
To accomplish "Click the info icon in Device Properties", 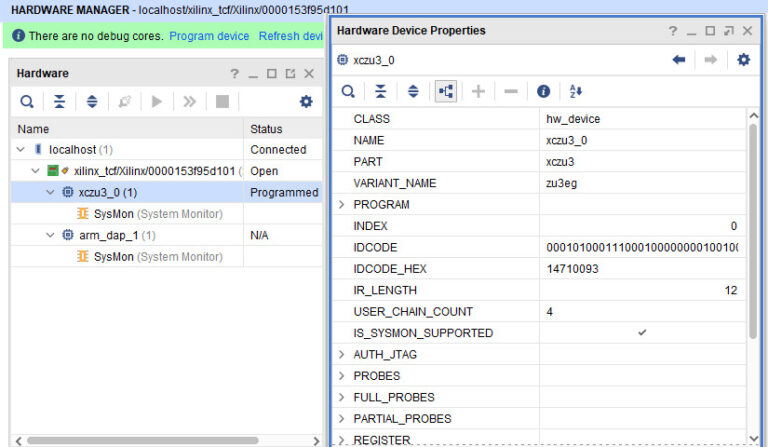I will click(543, 91).
